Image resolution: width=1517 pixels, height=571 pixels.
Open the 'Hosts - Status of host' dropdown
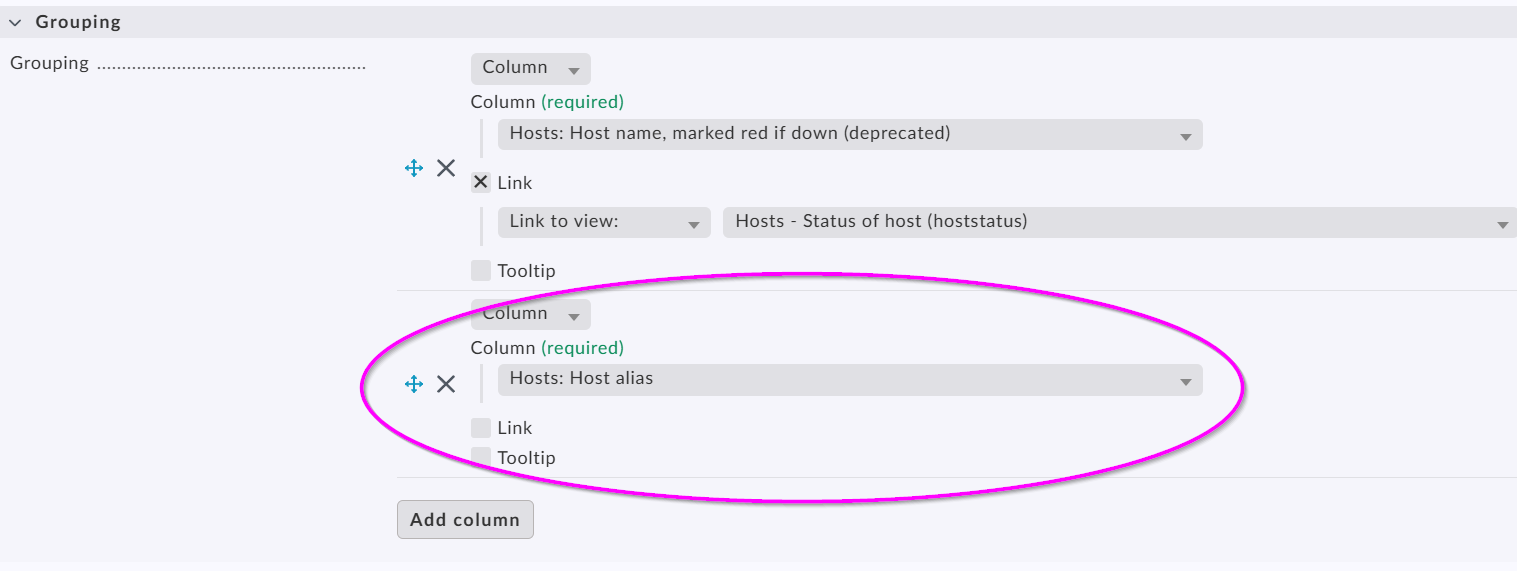[1118, 222]
